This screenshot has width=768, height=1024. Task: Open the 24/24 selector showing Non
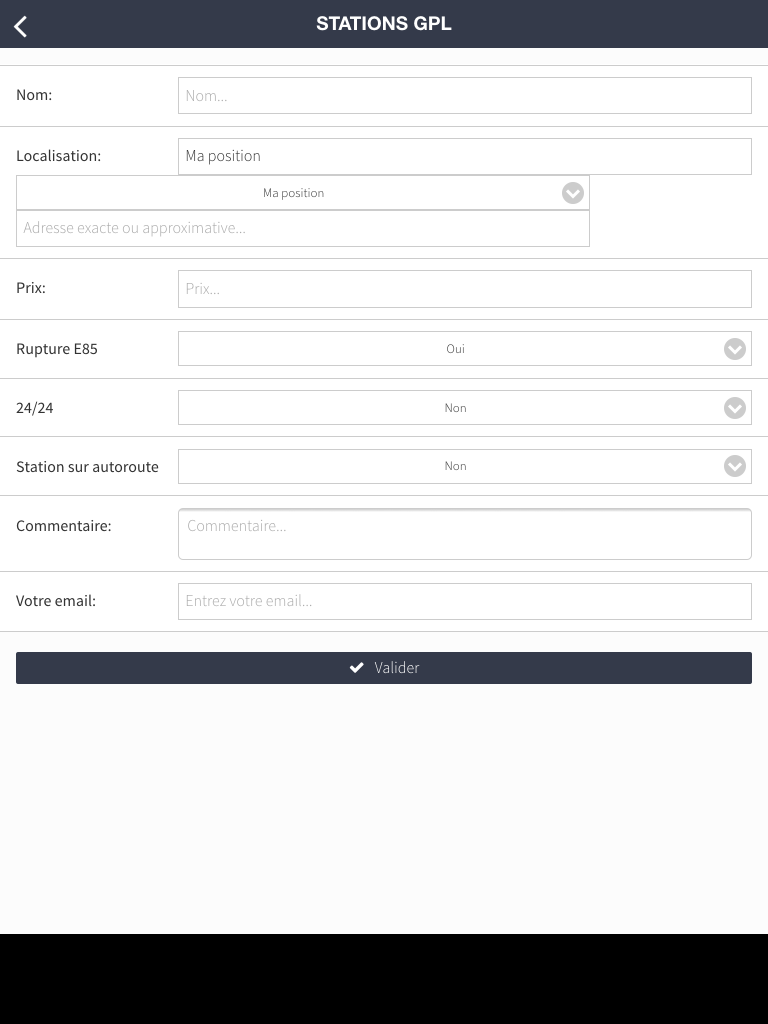click(465, 408)
